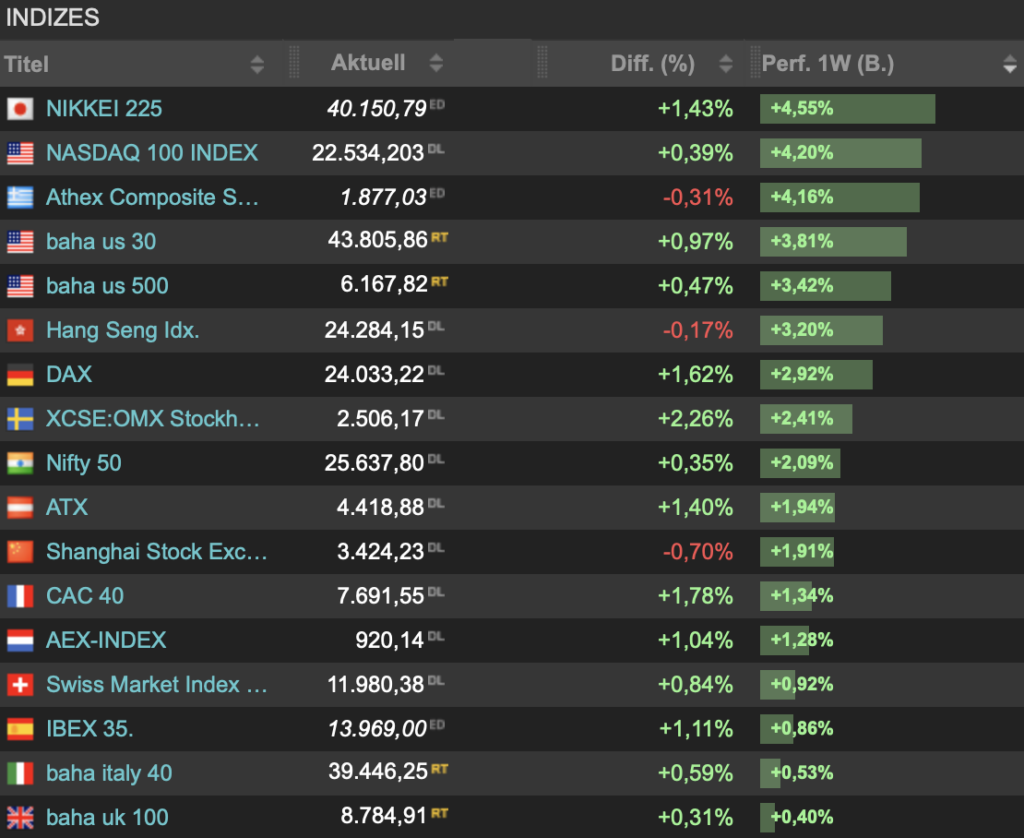Viewport: 1024px width, 838px height.
Task: Open the ATX index link
Action: tap(67, 508)
